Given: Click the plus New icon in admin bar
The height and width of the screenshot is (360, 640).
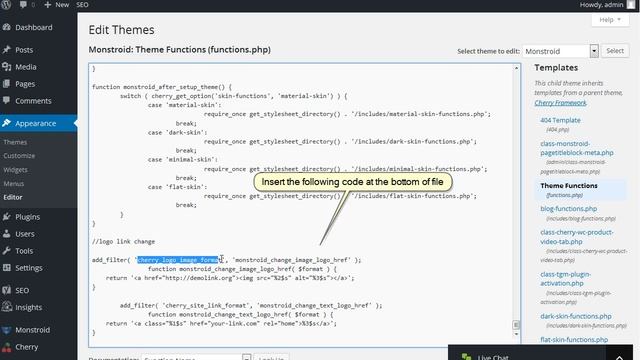Looking at the screenshot, I should click(48, 4).
